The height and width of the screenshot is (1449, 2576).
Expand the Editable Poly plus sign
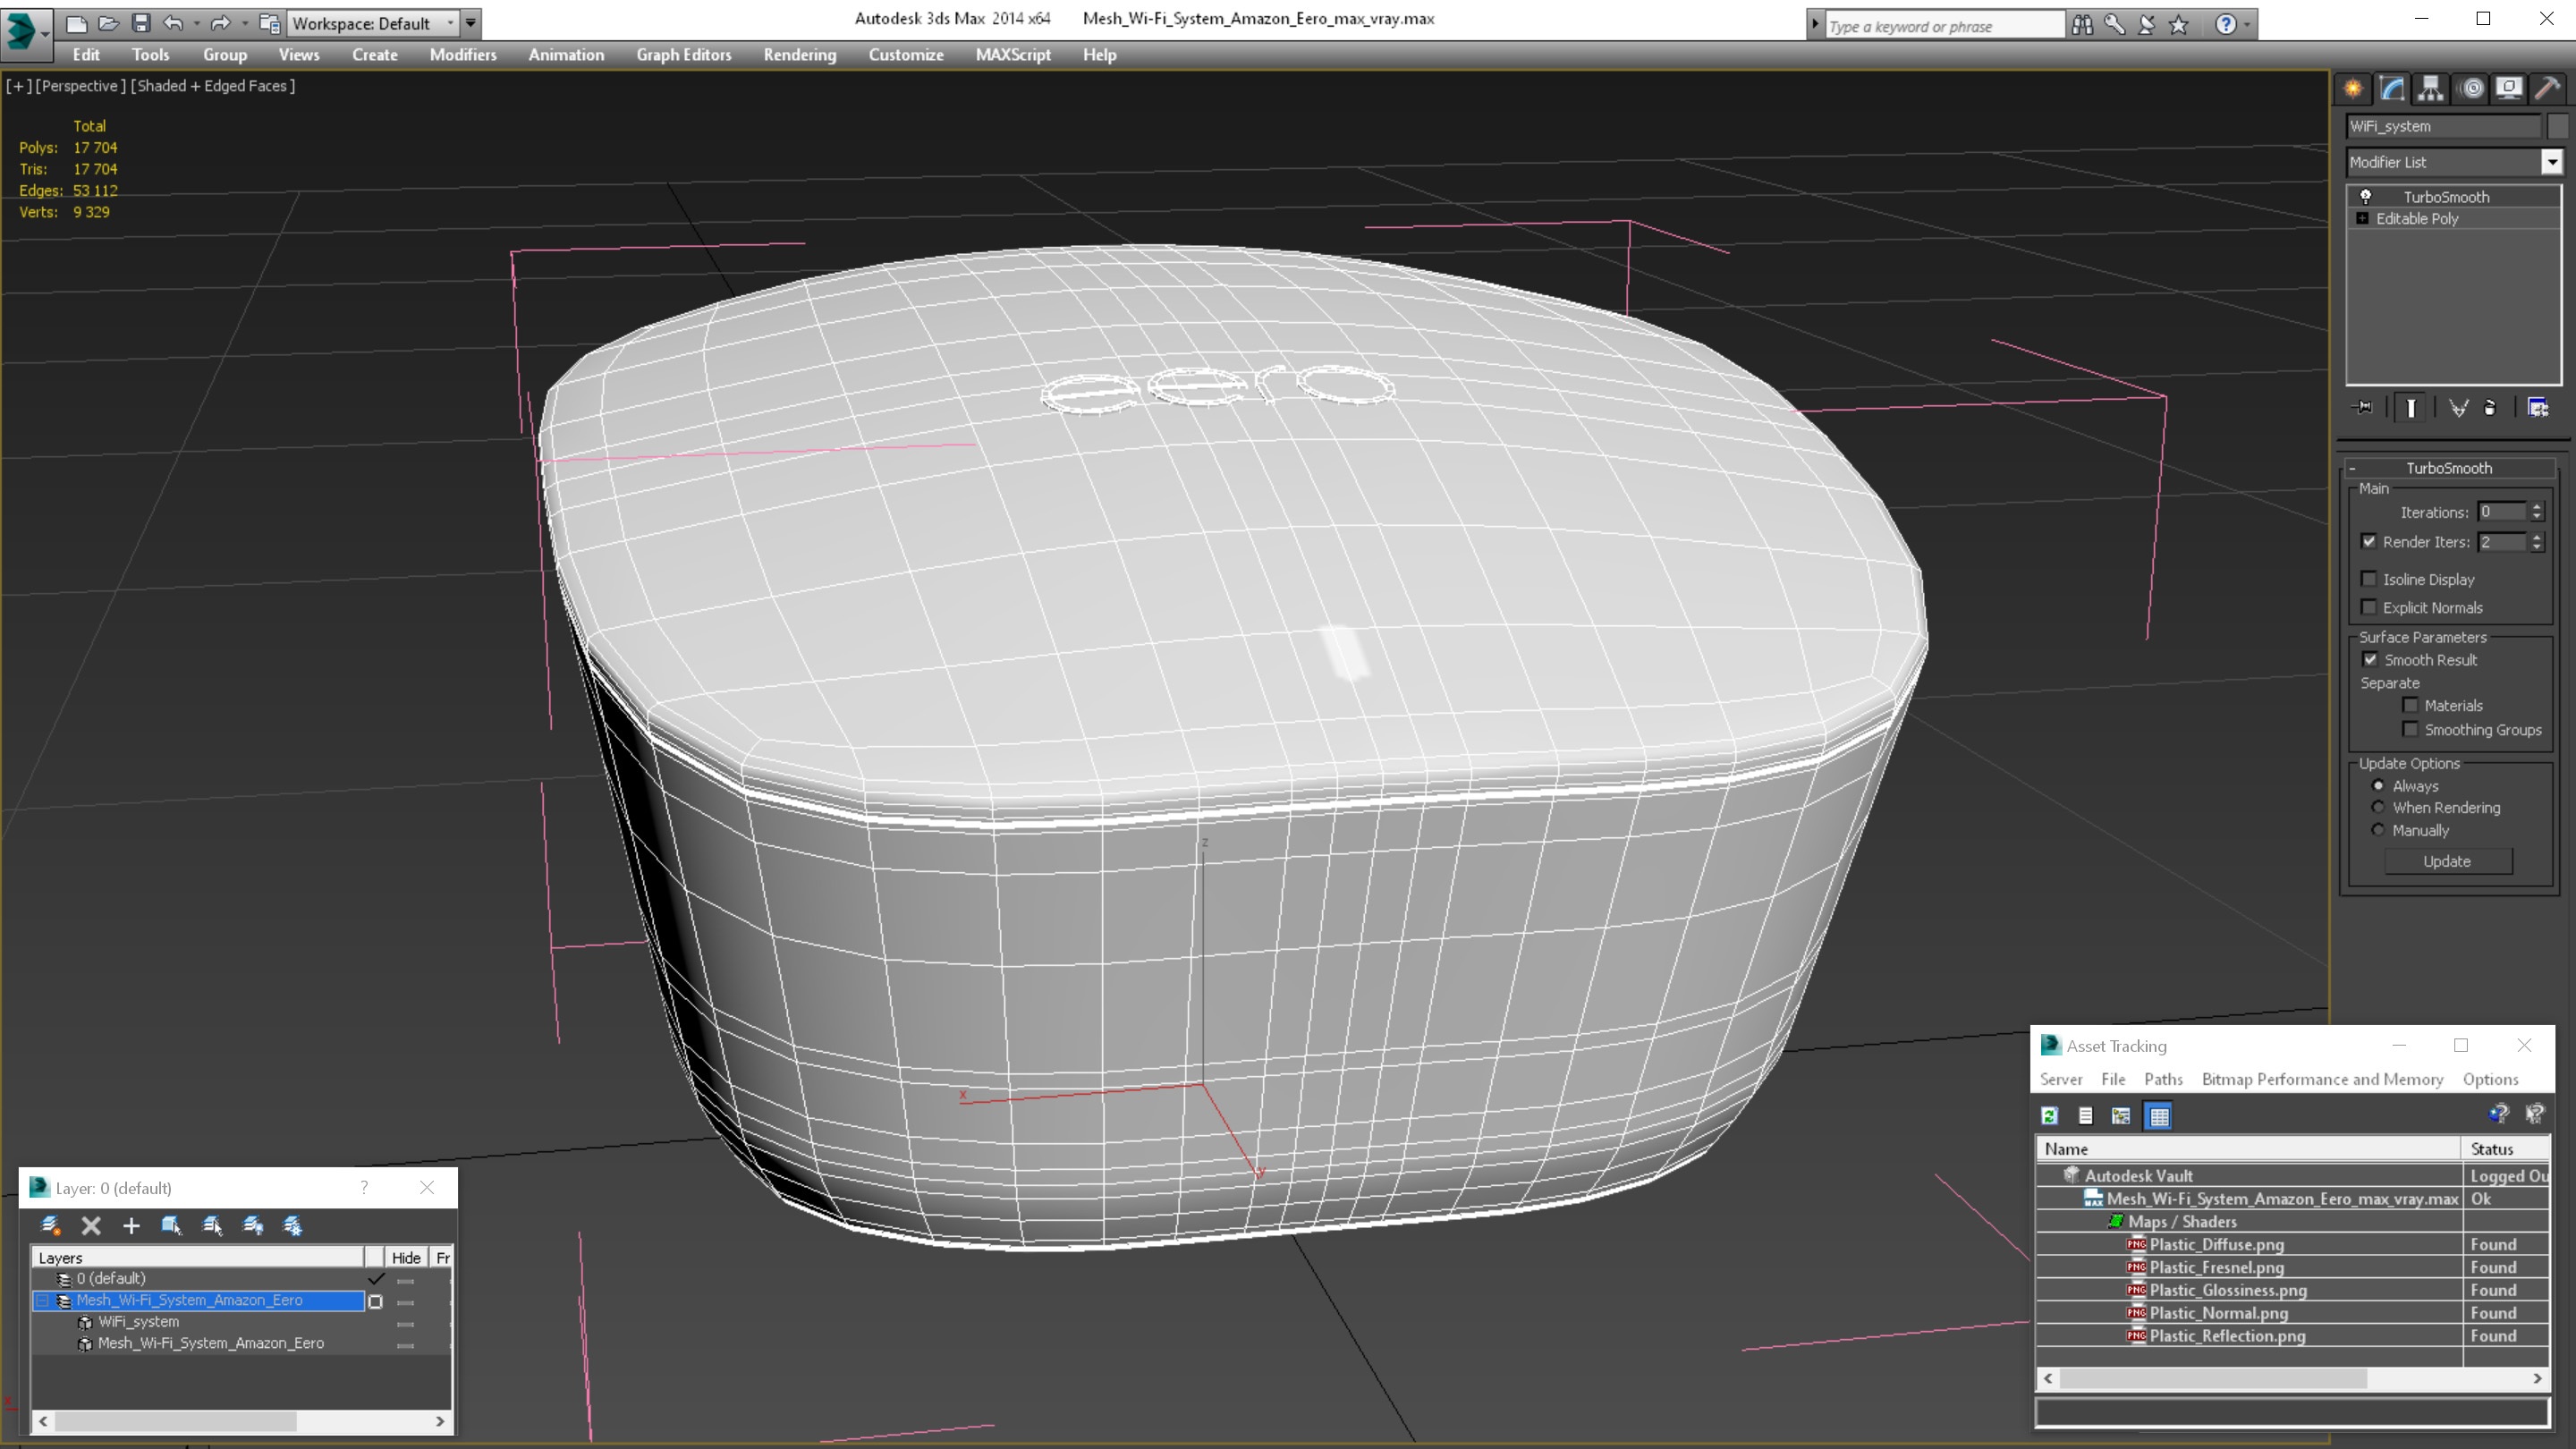(2363, 218)
